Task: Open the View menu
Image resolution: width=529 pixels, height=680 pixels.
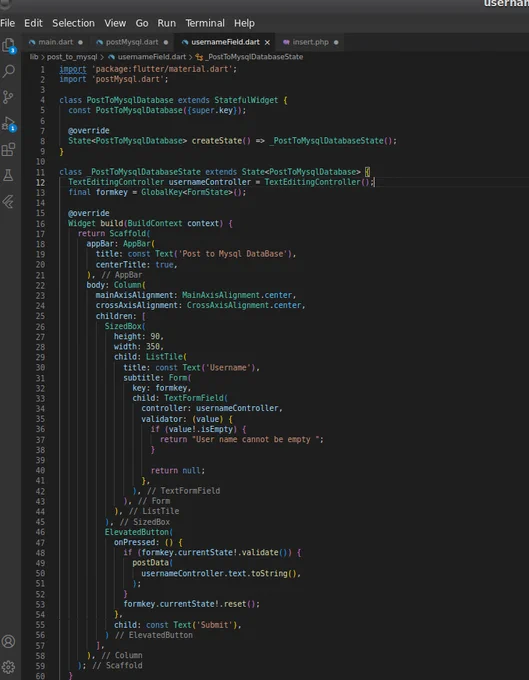Action: [x=115, y=23]
